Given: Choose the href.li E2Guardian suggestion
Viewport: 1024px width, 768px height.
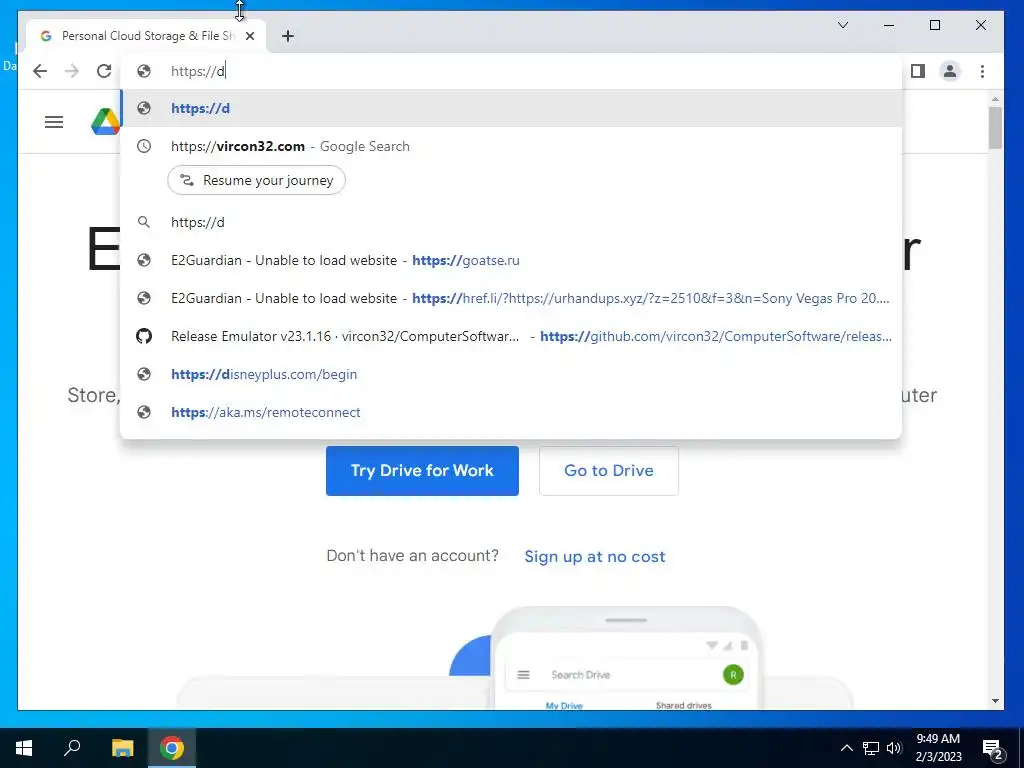Looking at the screenshot, I should (x=511, y=298).
